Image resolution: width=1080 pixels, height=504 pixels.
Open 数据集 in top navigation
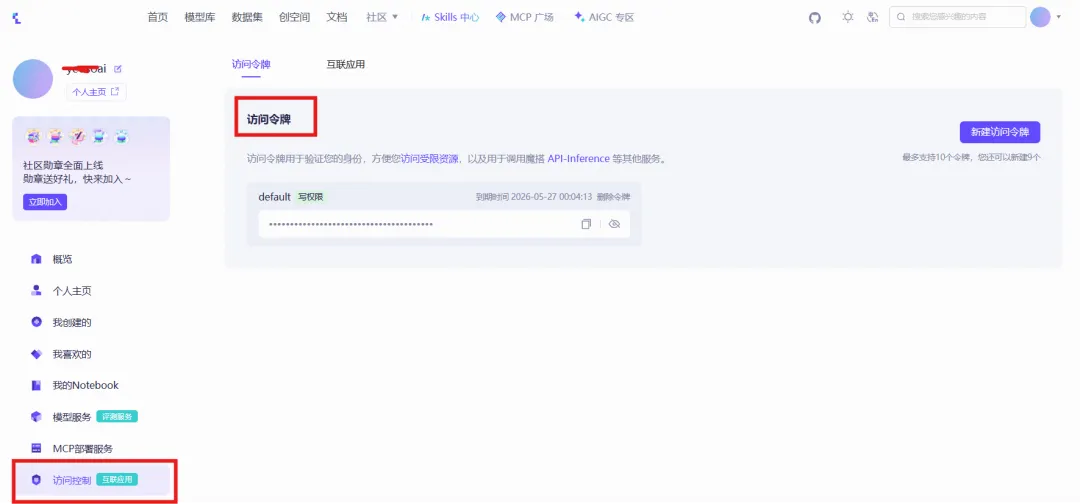247,17
